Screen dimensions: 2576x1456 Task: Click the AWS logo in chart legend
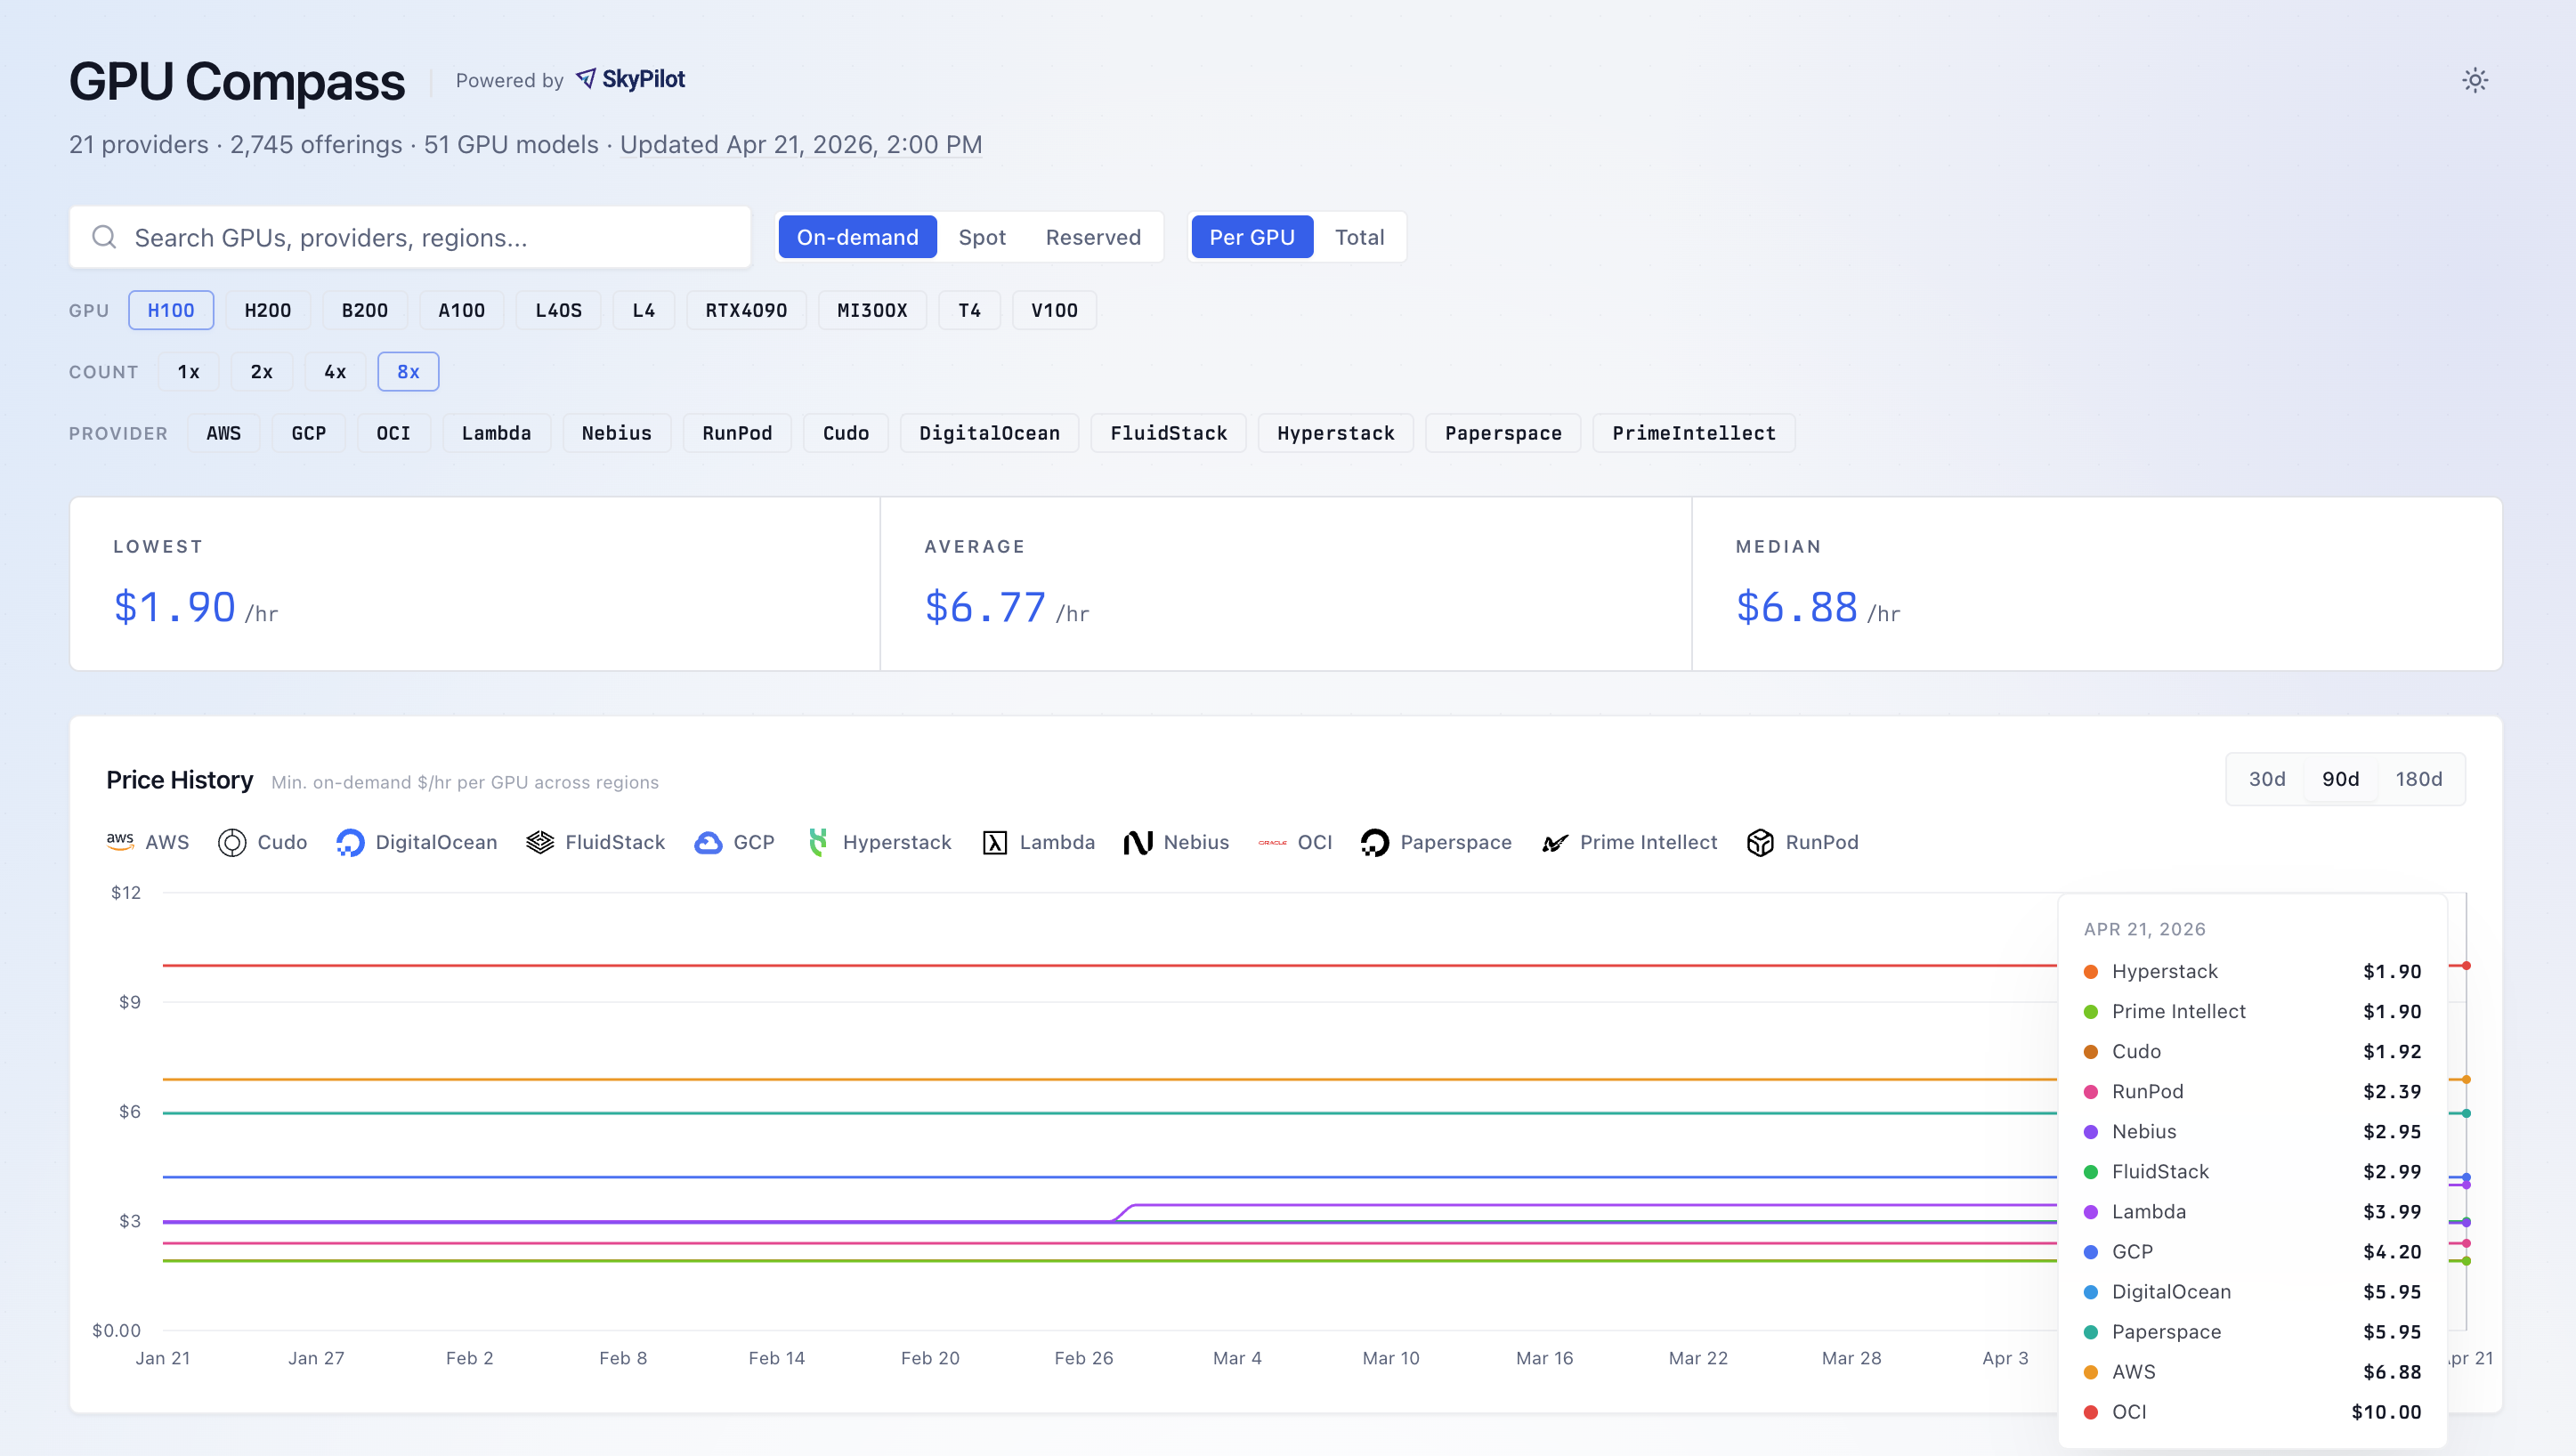pos(120,842)
